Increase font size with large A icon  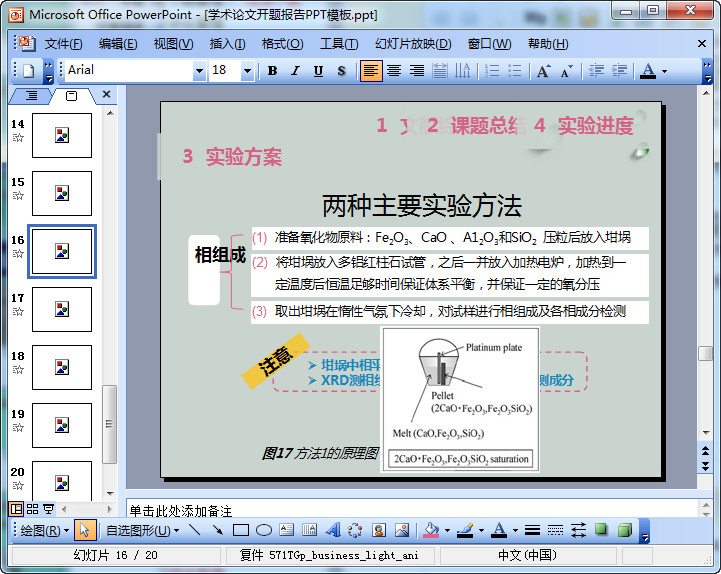(544, 71)
